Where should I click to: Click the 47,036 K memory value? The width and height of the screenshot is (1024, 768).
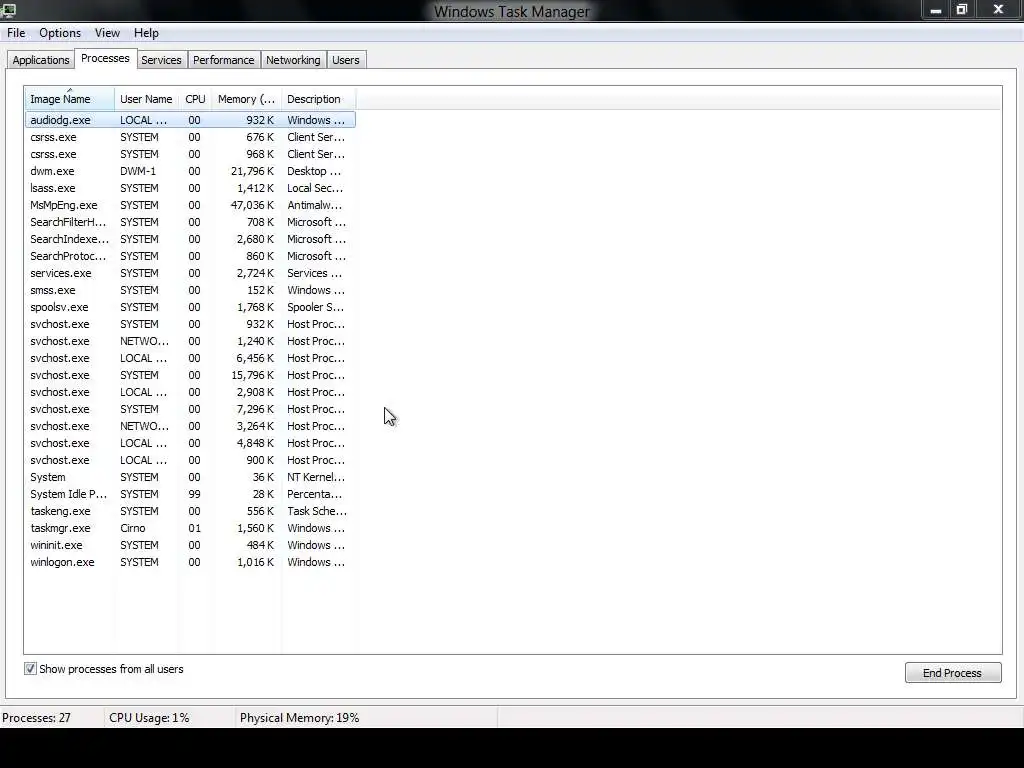coord(252,205)
